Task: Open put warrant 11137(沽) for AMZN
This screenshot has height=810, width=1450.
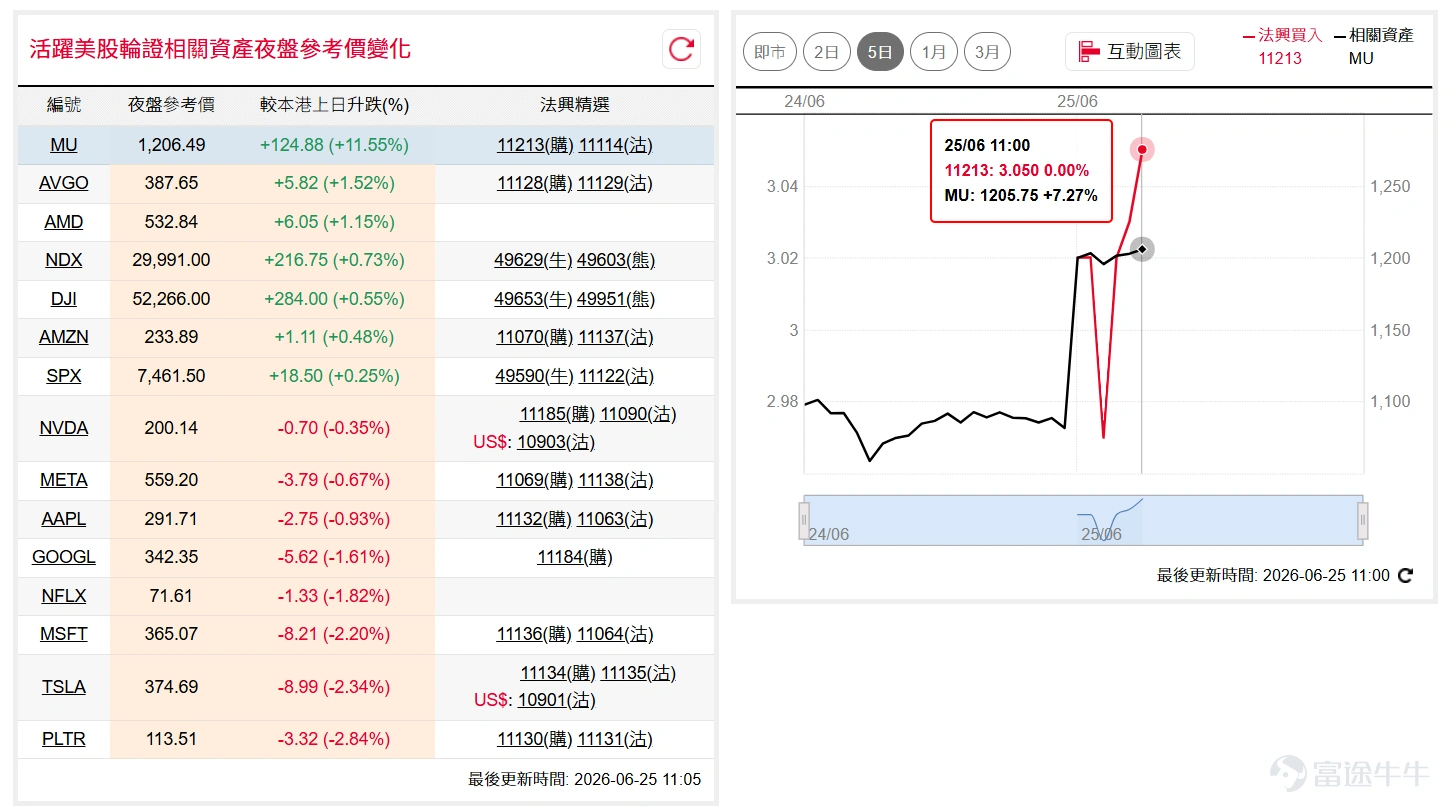Action: [616, 337]
